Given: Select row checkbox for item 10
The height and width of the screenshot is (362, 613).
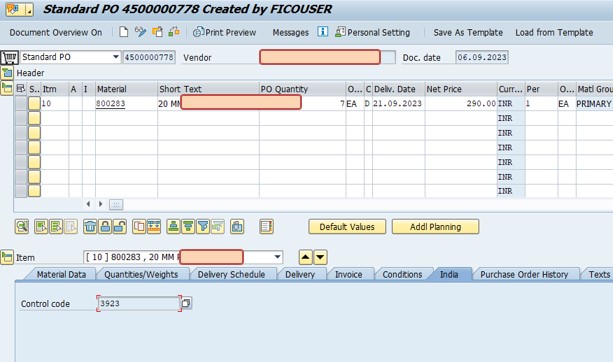Looking at the screenshot, I should 21,104.
